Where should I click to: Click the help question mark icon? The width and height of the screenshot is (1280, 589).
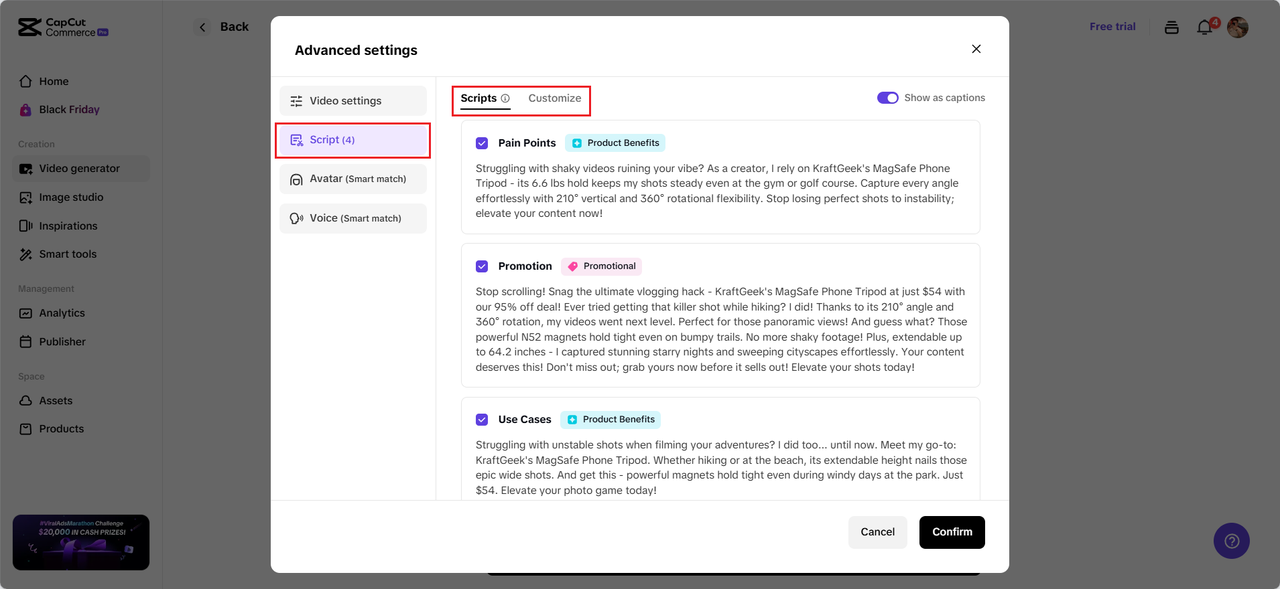coord(1231,541)
